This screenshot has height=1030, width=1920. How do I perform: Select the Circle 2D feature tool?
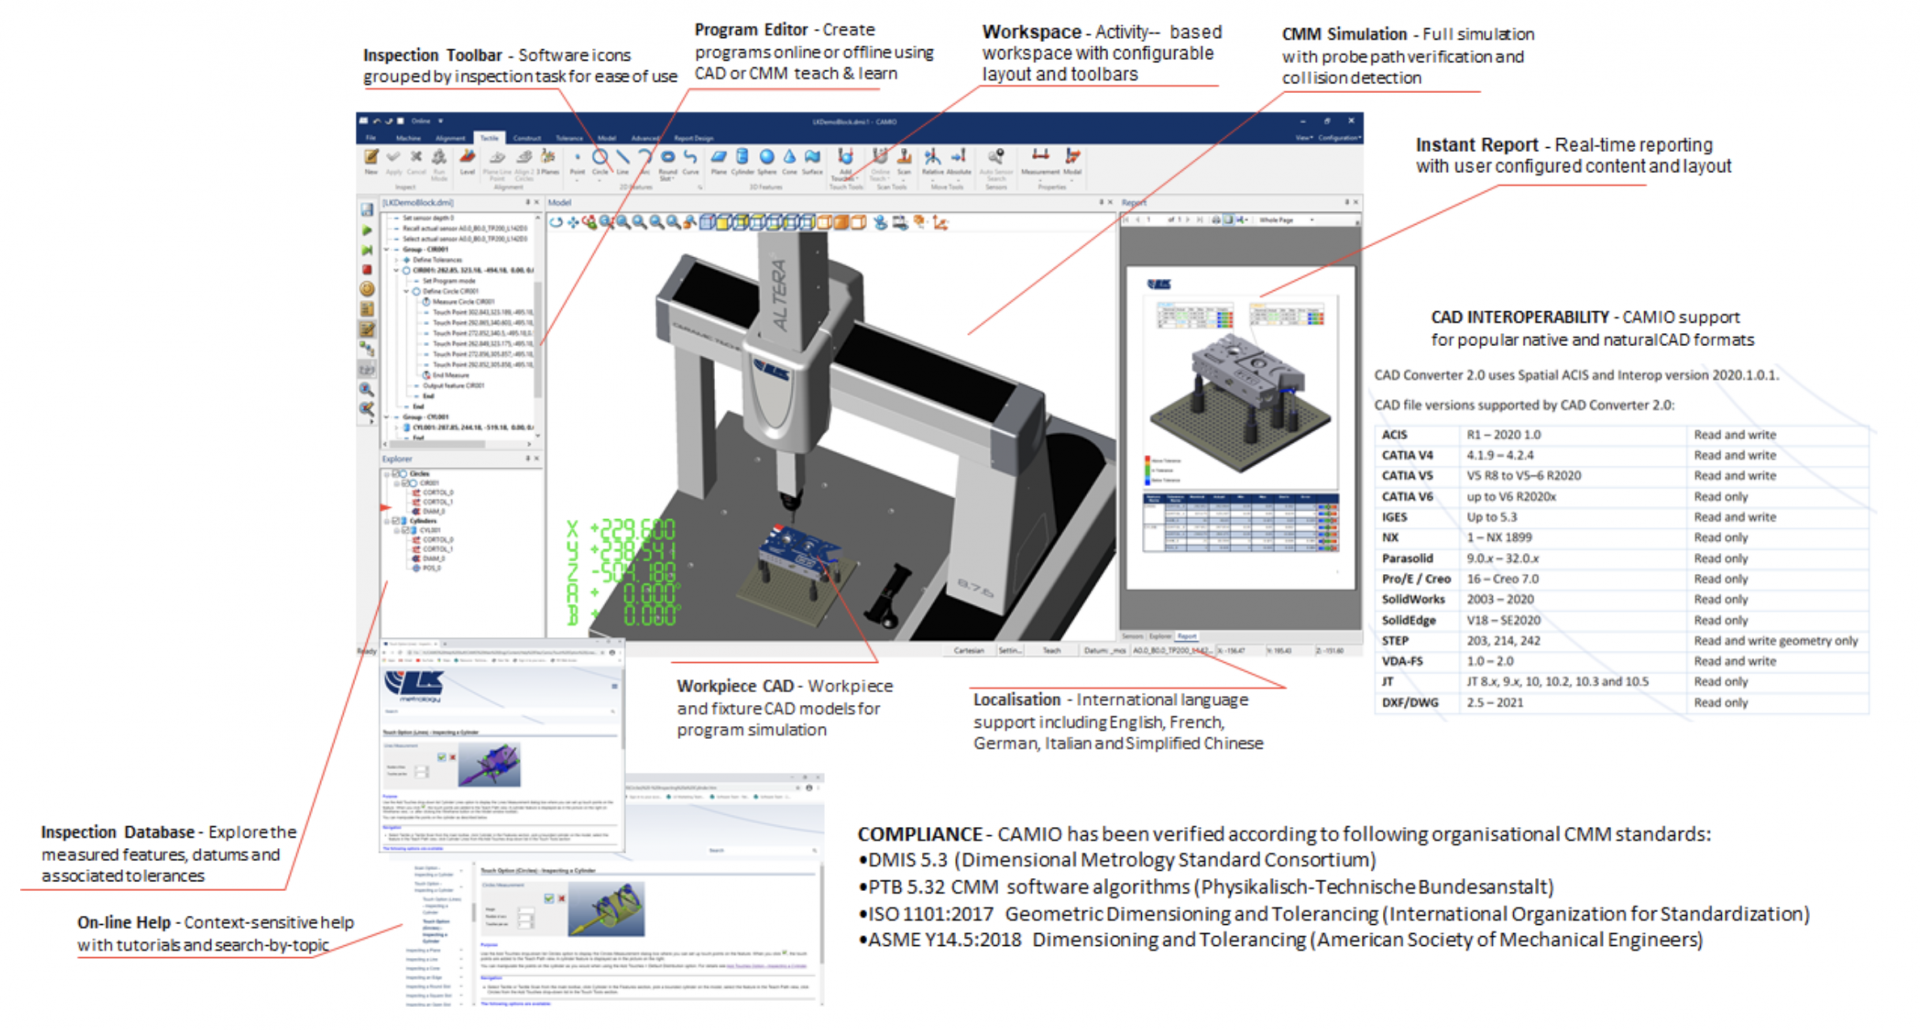click(x=600, y=160)
